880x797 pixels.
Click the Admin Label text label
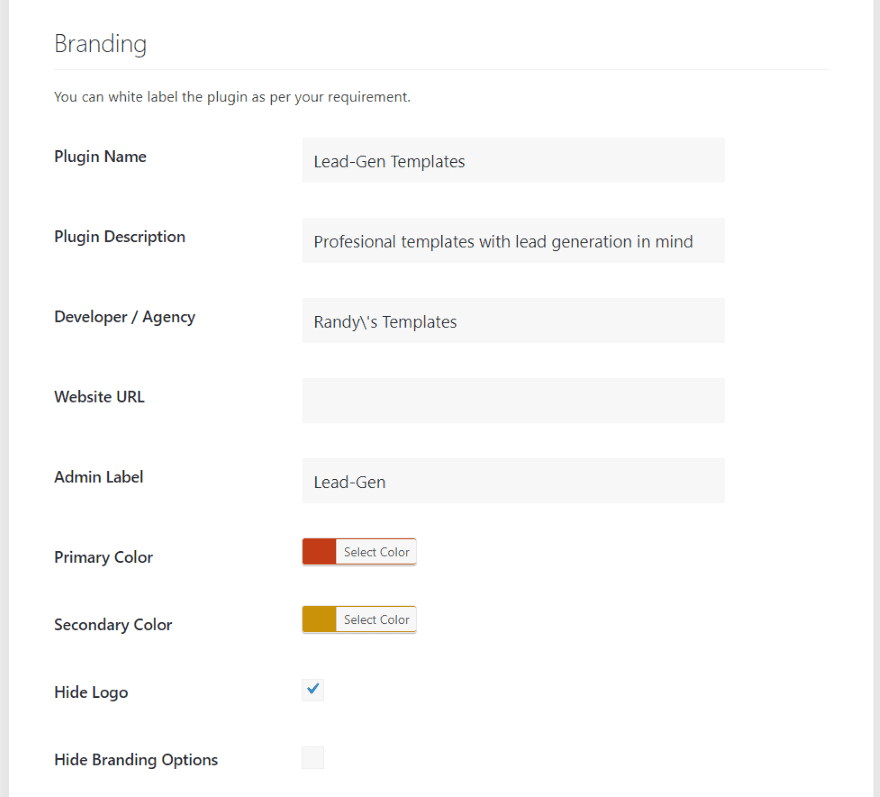click(x=99, y=477)
